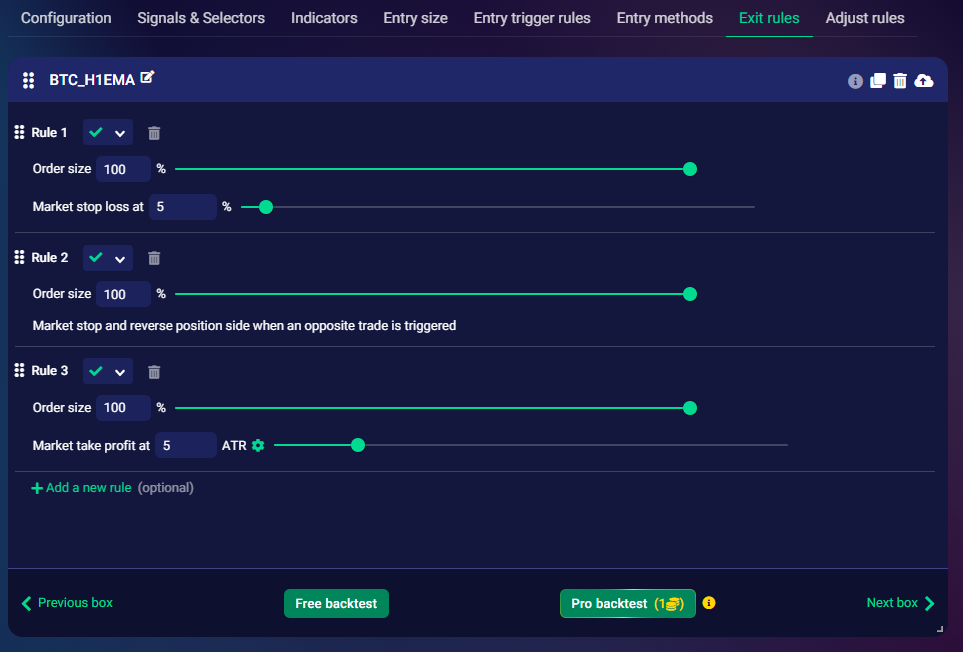This screenshot has width=963, height=652.
Task: Toggle the Rule 2 enabled checkmark
Action: (x=96, y=257)
